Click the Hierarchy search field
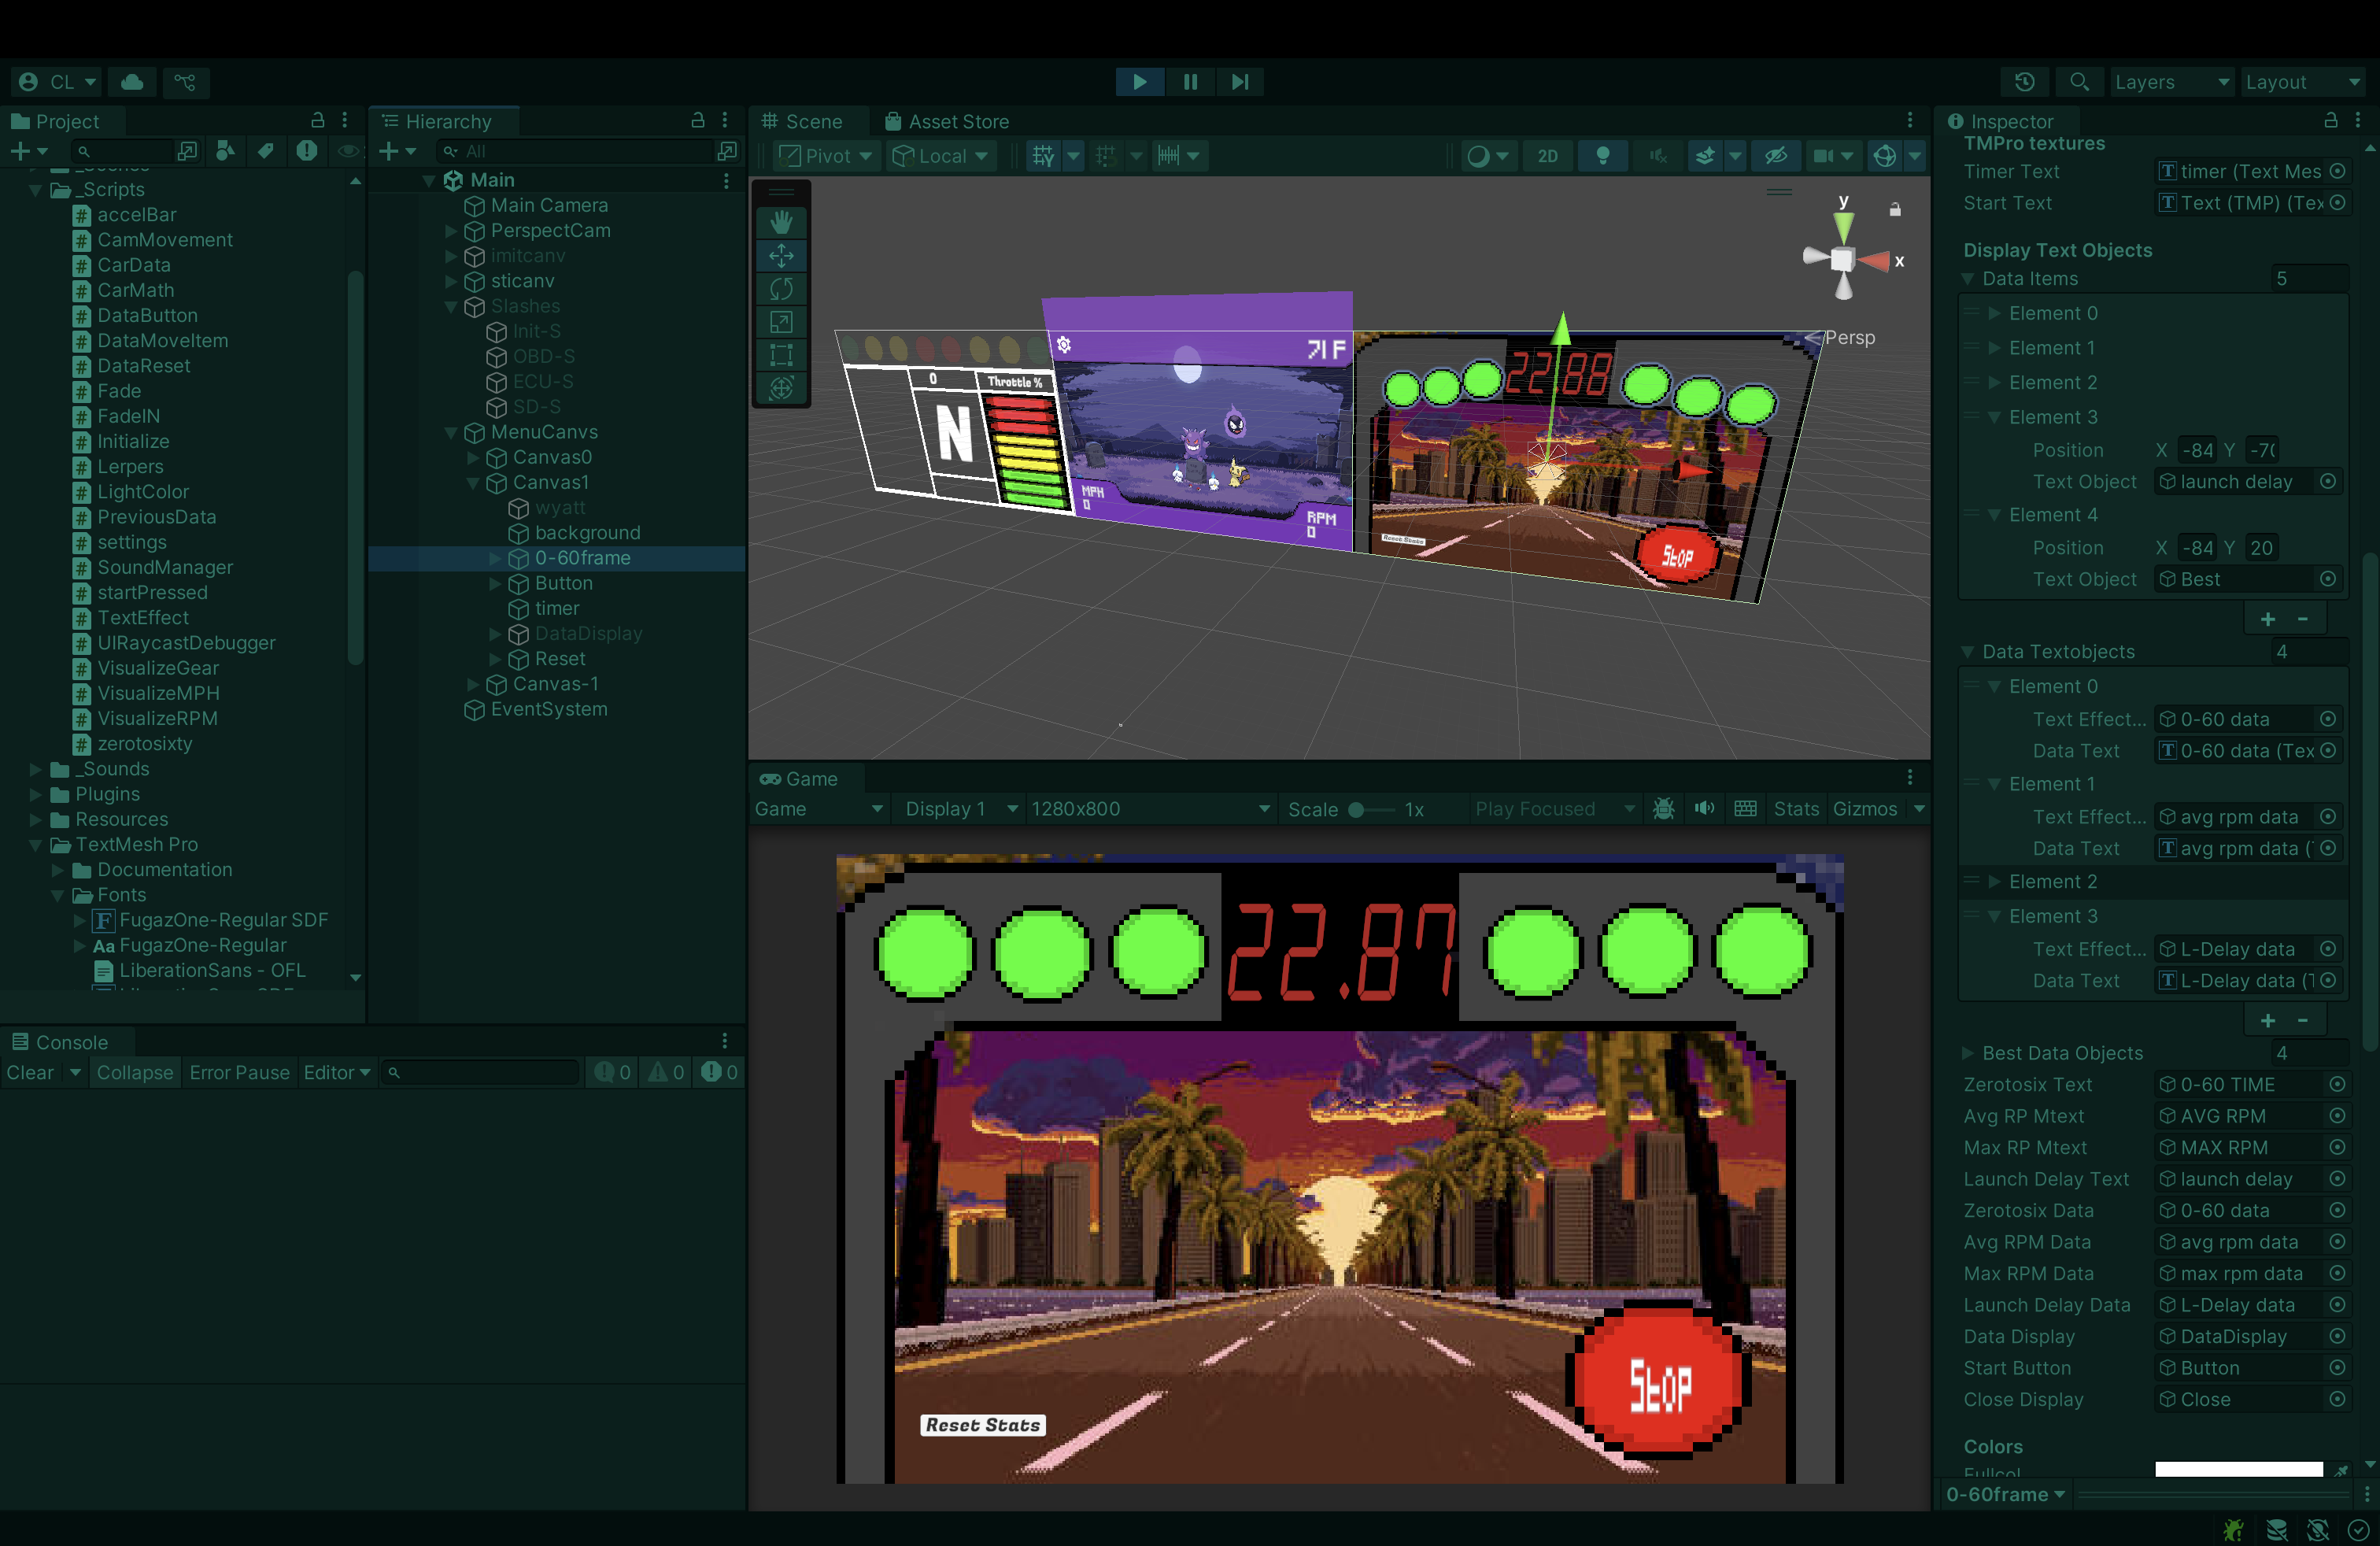This screenshot has width=2380, height=1546. [575, 151]
